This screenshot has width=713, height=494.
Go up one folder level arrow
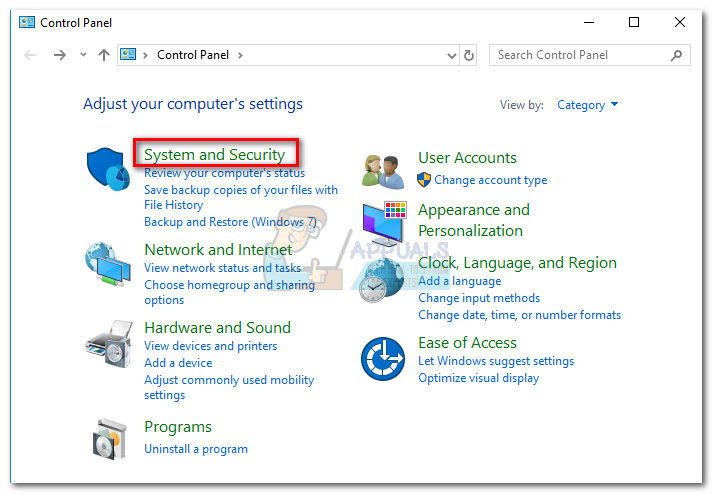104,55
